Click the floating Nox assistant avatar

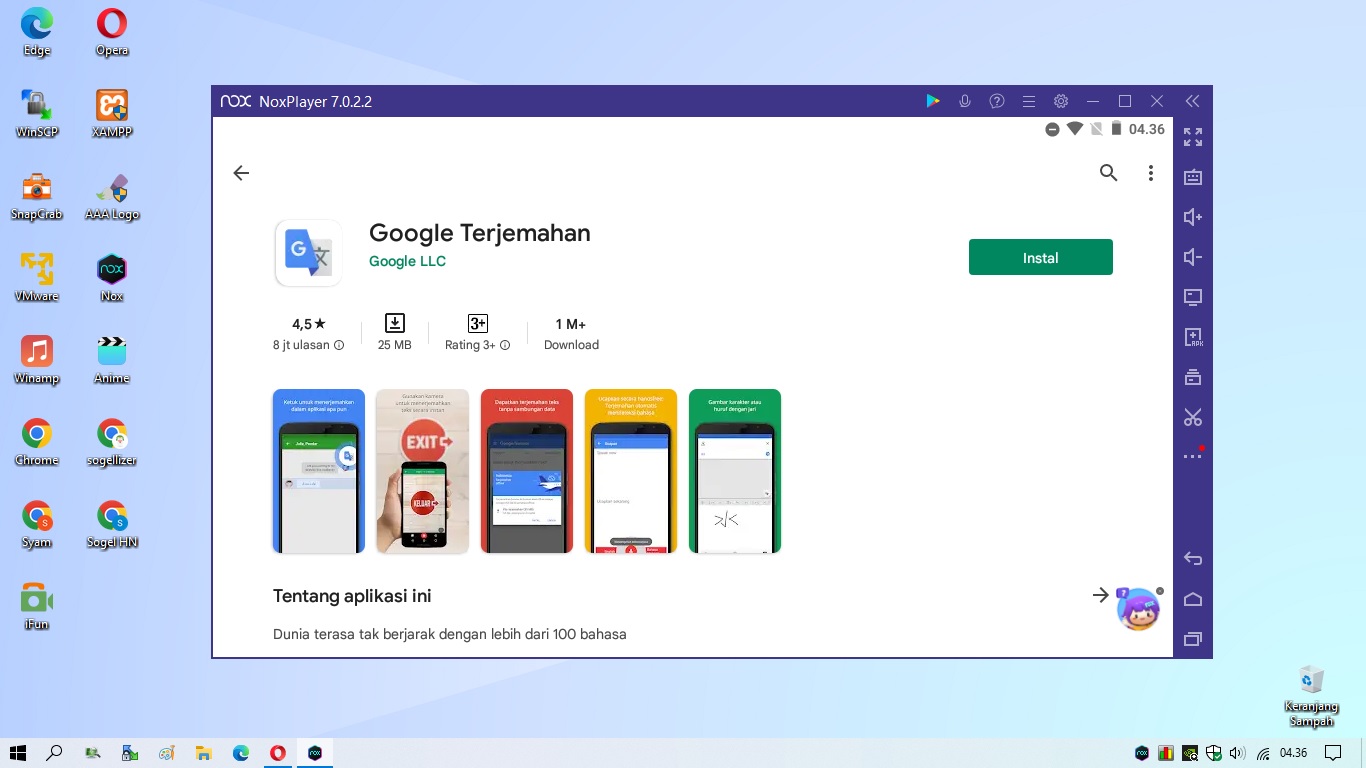tap(1139, 609)
